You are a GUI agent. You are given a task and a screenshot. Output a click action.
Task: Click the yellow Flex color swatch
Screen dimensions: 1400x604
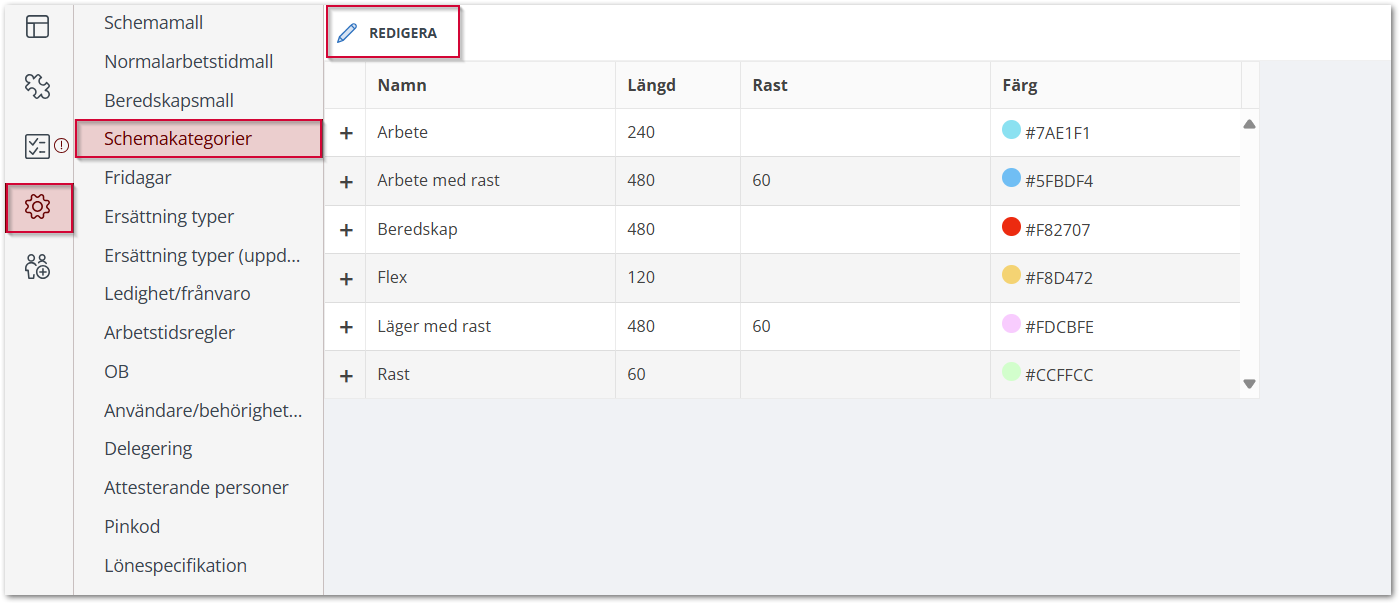point(1011,275)
